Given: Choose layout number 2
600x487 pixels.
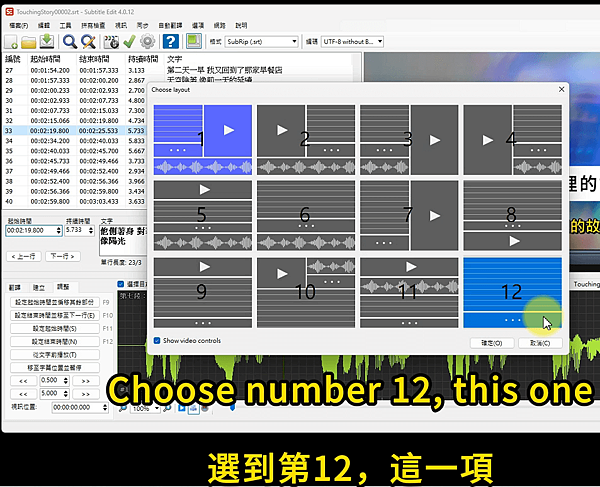Looking at the screenshot, I should (x=306, y=140).
